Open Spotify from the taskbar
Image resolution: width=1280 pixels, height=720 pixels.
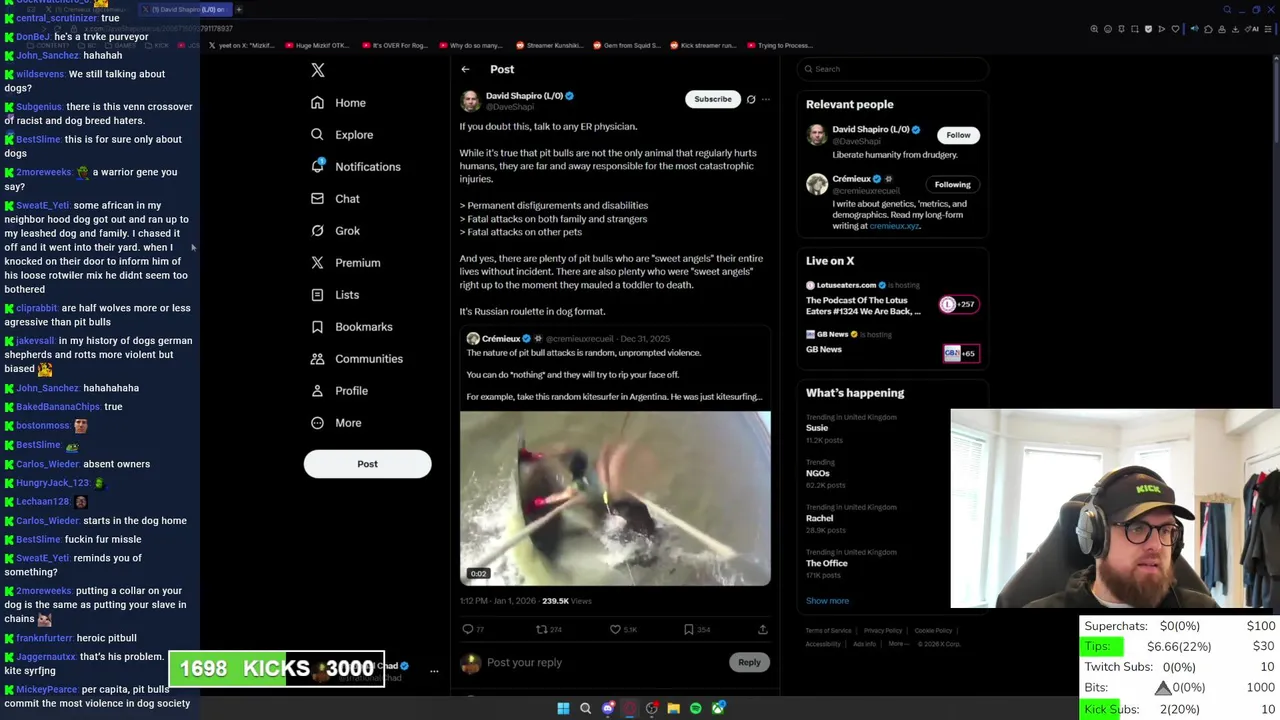tap(695, 709)
